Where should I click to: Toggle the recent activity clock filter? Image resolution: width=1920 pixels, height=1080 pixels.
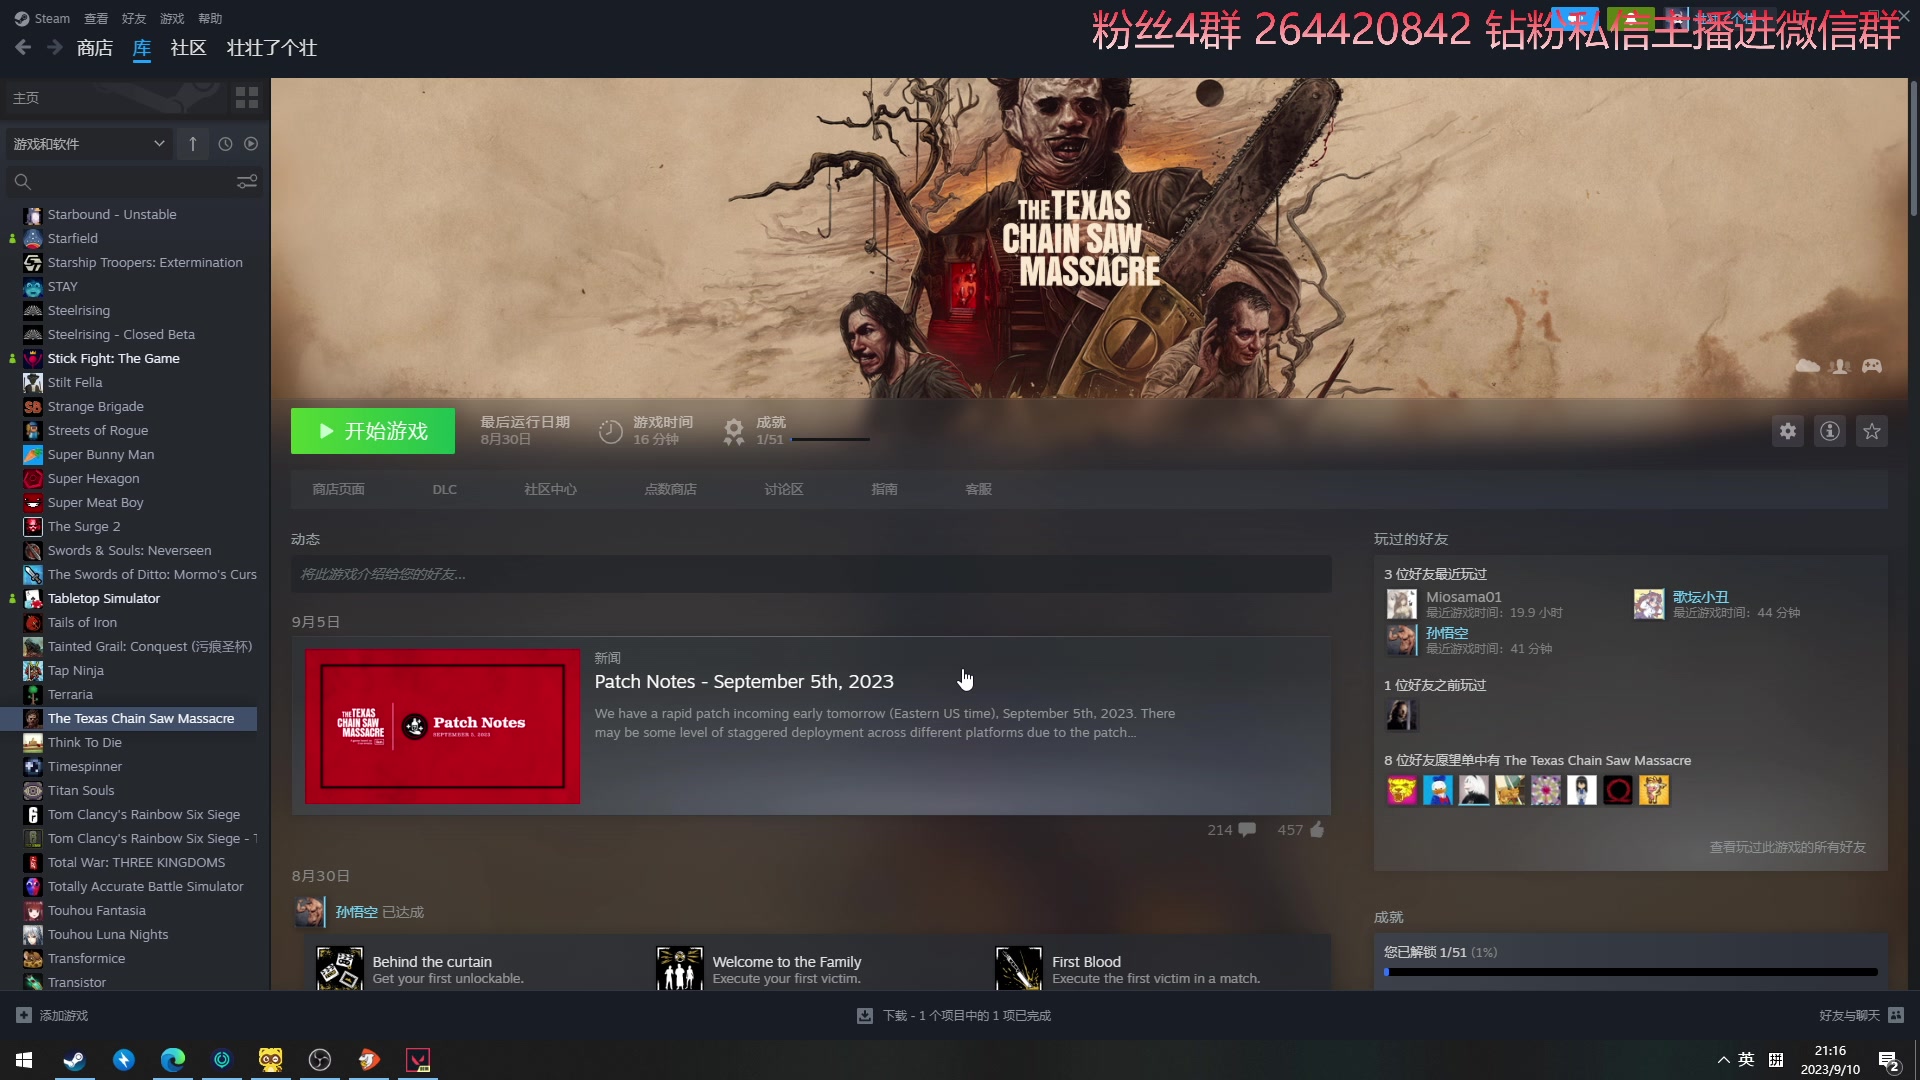tap(225, 144)
